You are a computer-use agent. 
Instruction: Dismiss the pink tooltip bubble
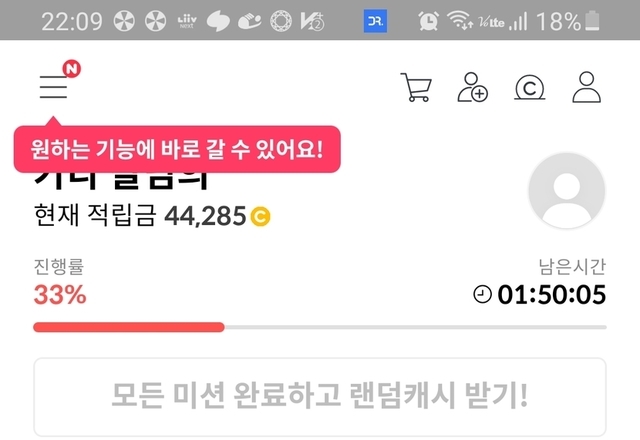point(177,149)
